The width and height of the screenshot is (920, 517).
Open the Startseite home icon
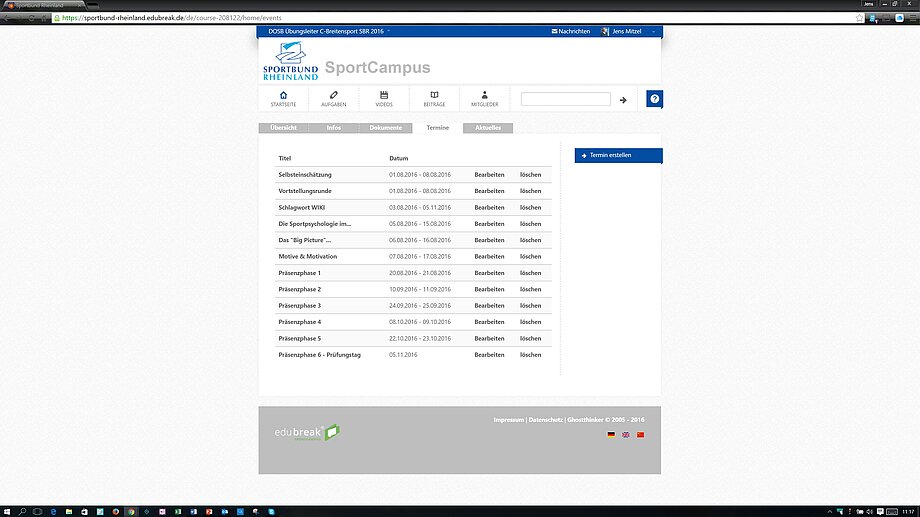click(283, 95)
